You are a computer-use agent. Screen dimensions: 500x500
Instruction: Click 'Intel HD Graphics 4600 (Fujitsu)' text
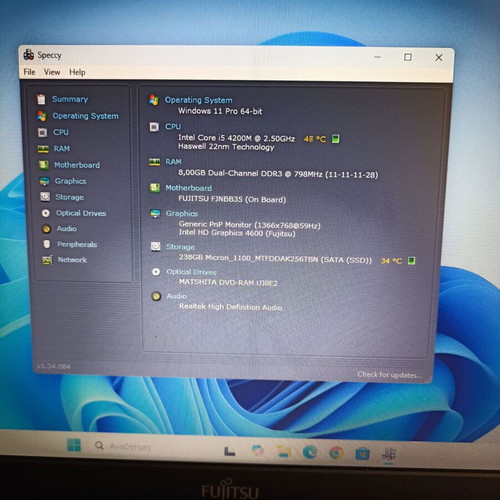click(237, 233)
